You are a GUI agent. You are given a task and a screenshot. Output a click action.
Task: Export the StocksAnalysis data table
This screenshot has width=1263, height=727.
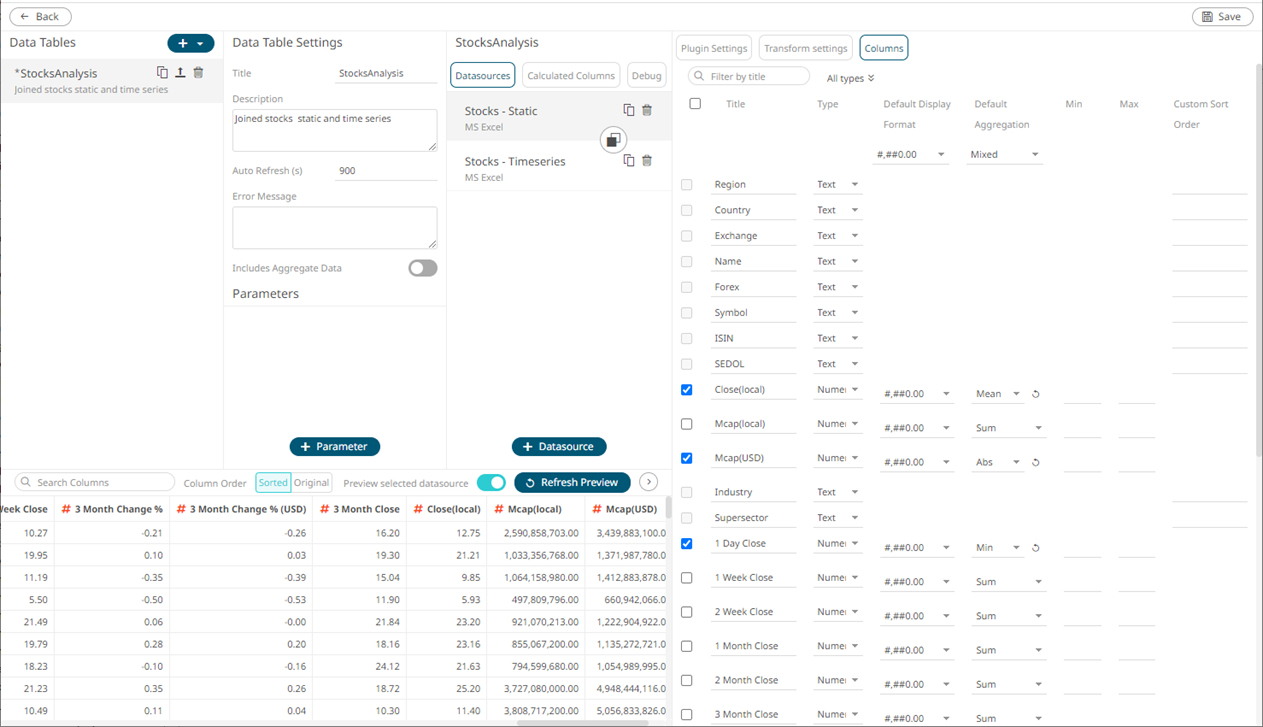180,73
